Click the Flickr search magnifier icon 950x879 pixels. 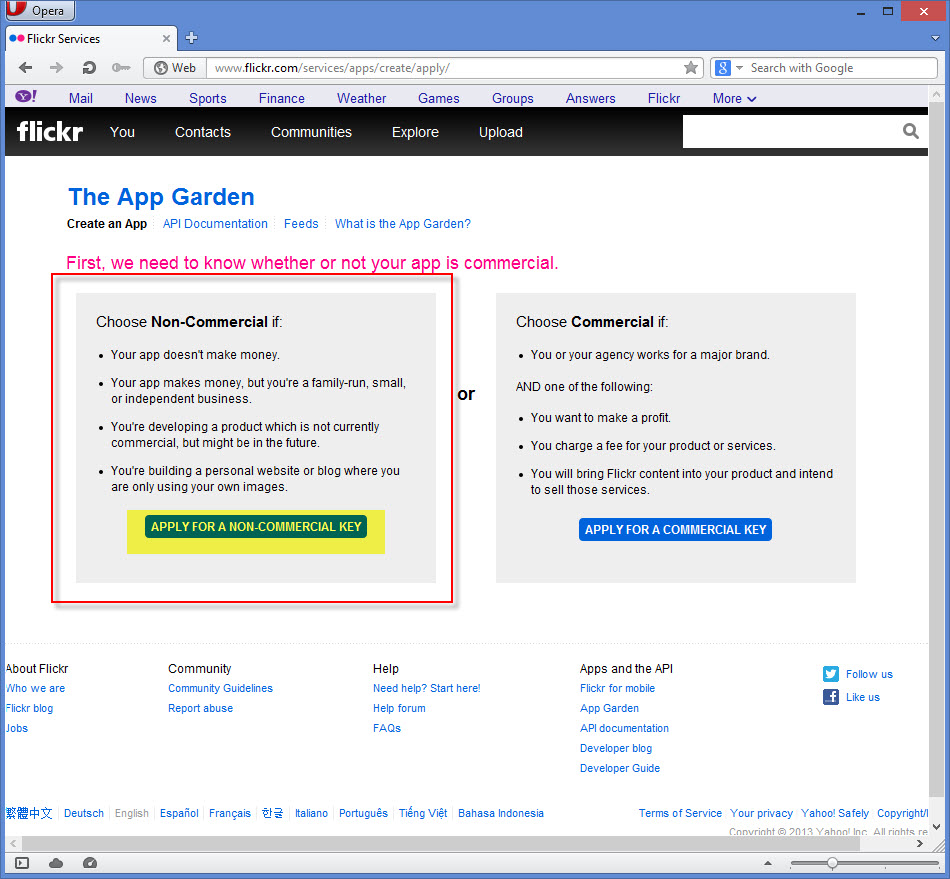click(x=911, y=131)
